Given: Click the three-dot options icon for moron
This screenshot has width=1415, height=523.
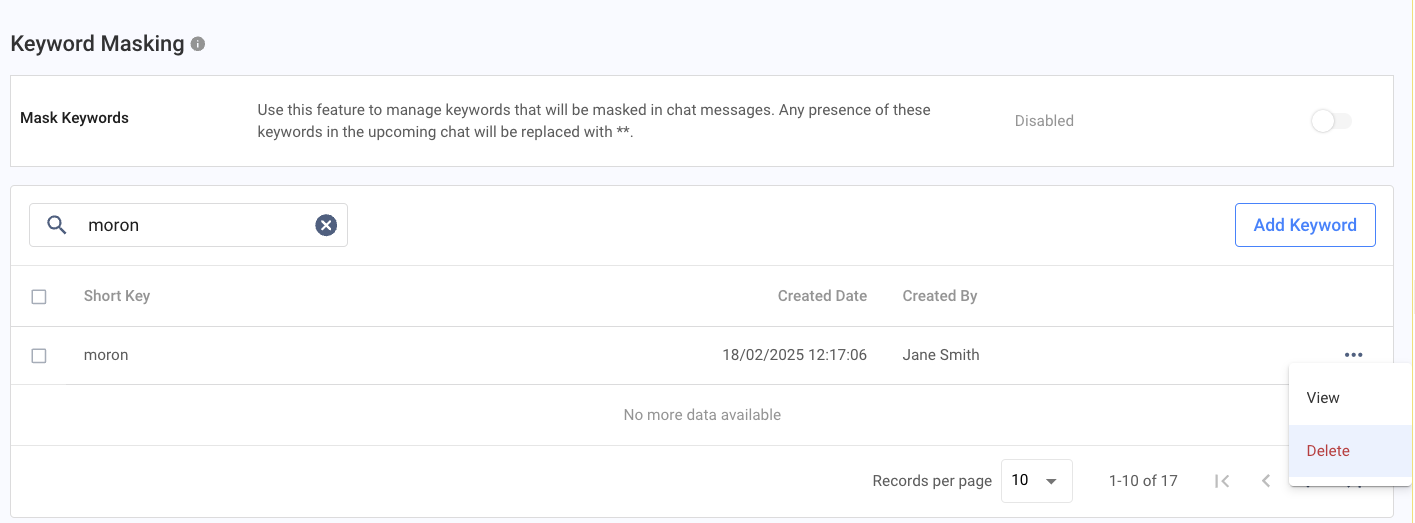Looking at the screenshot, I should (x=1353, y=355).
